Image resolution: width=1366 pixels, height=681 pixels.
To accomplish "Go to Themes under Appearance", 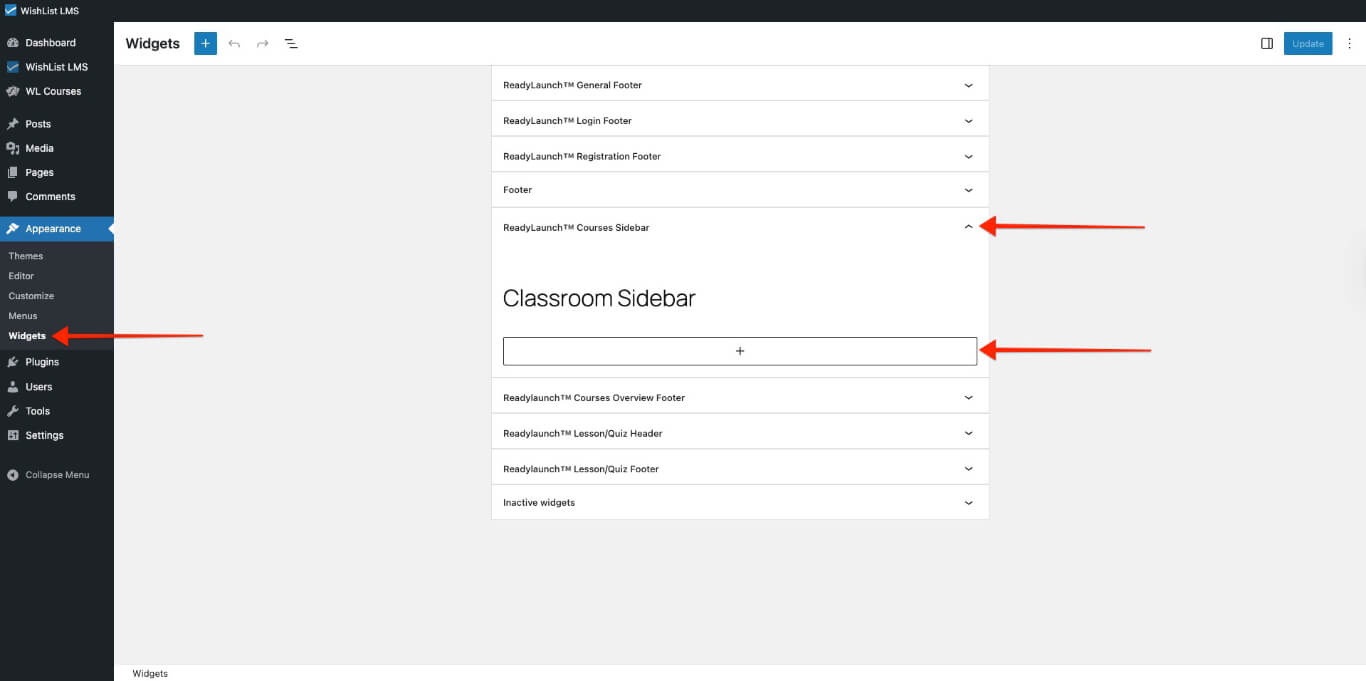I will point(26,256).
